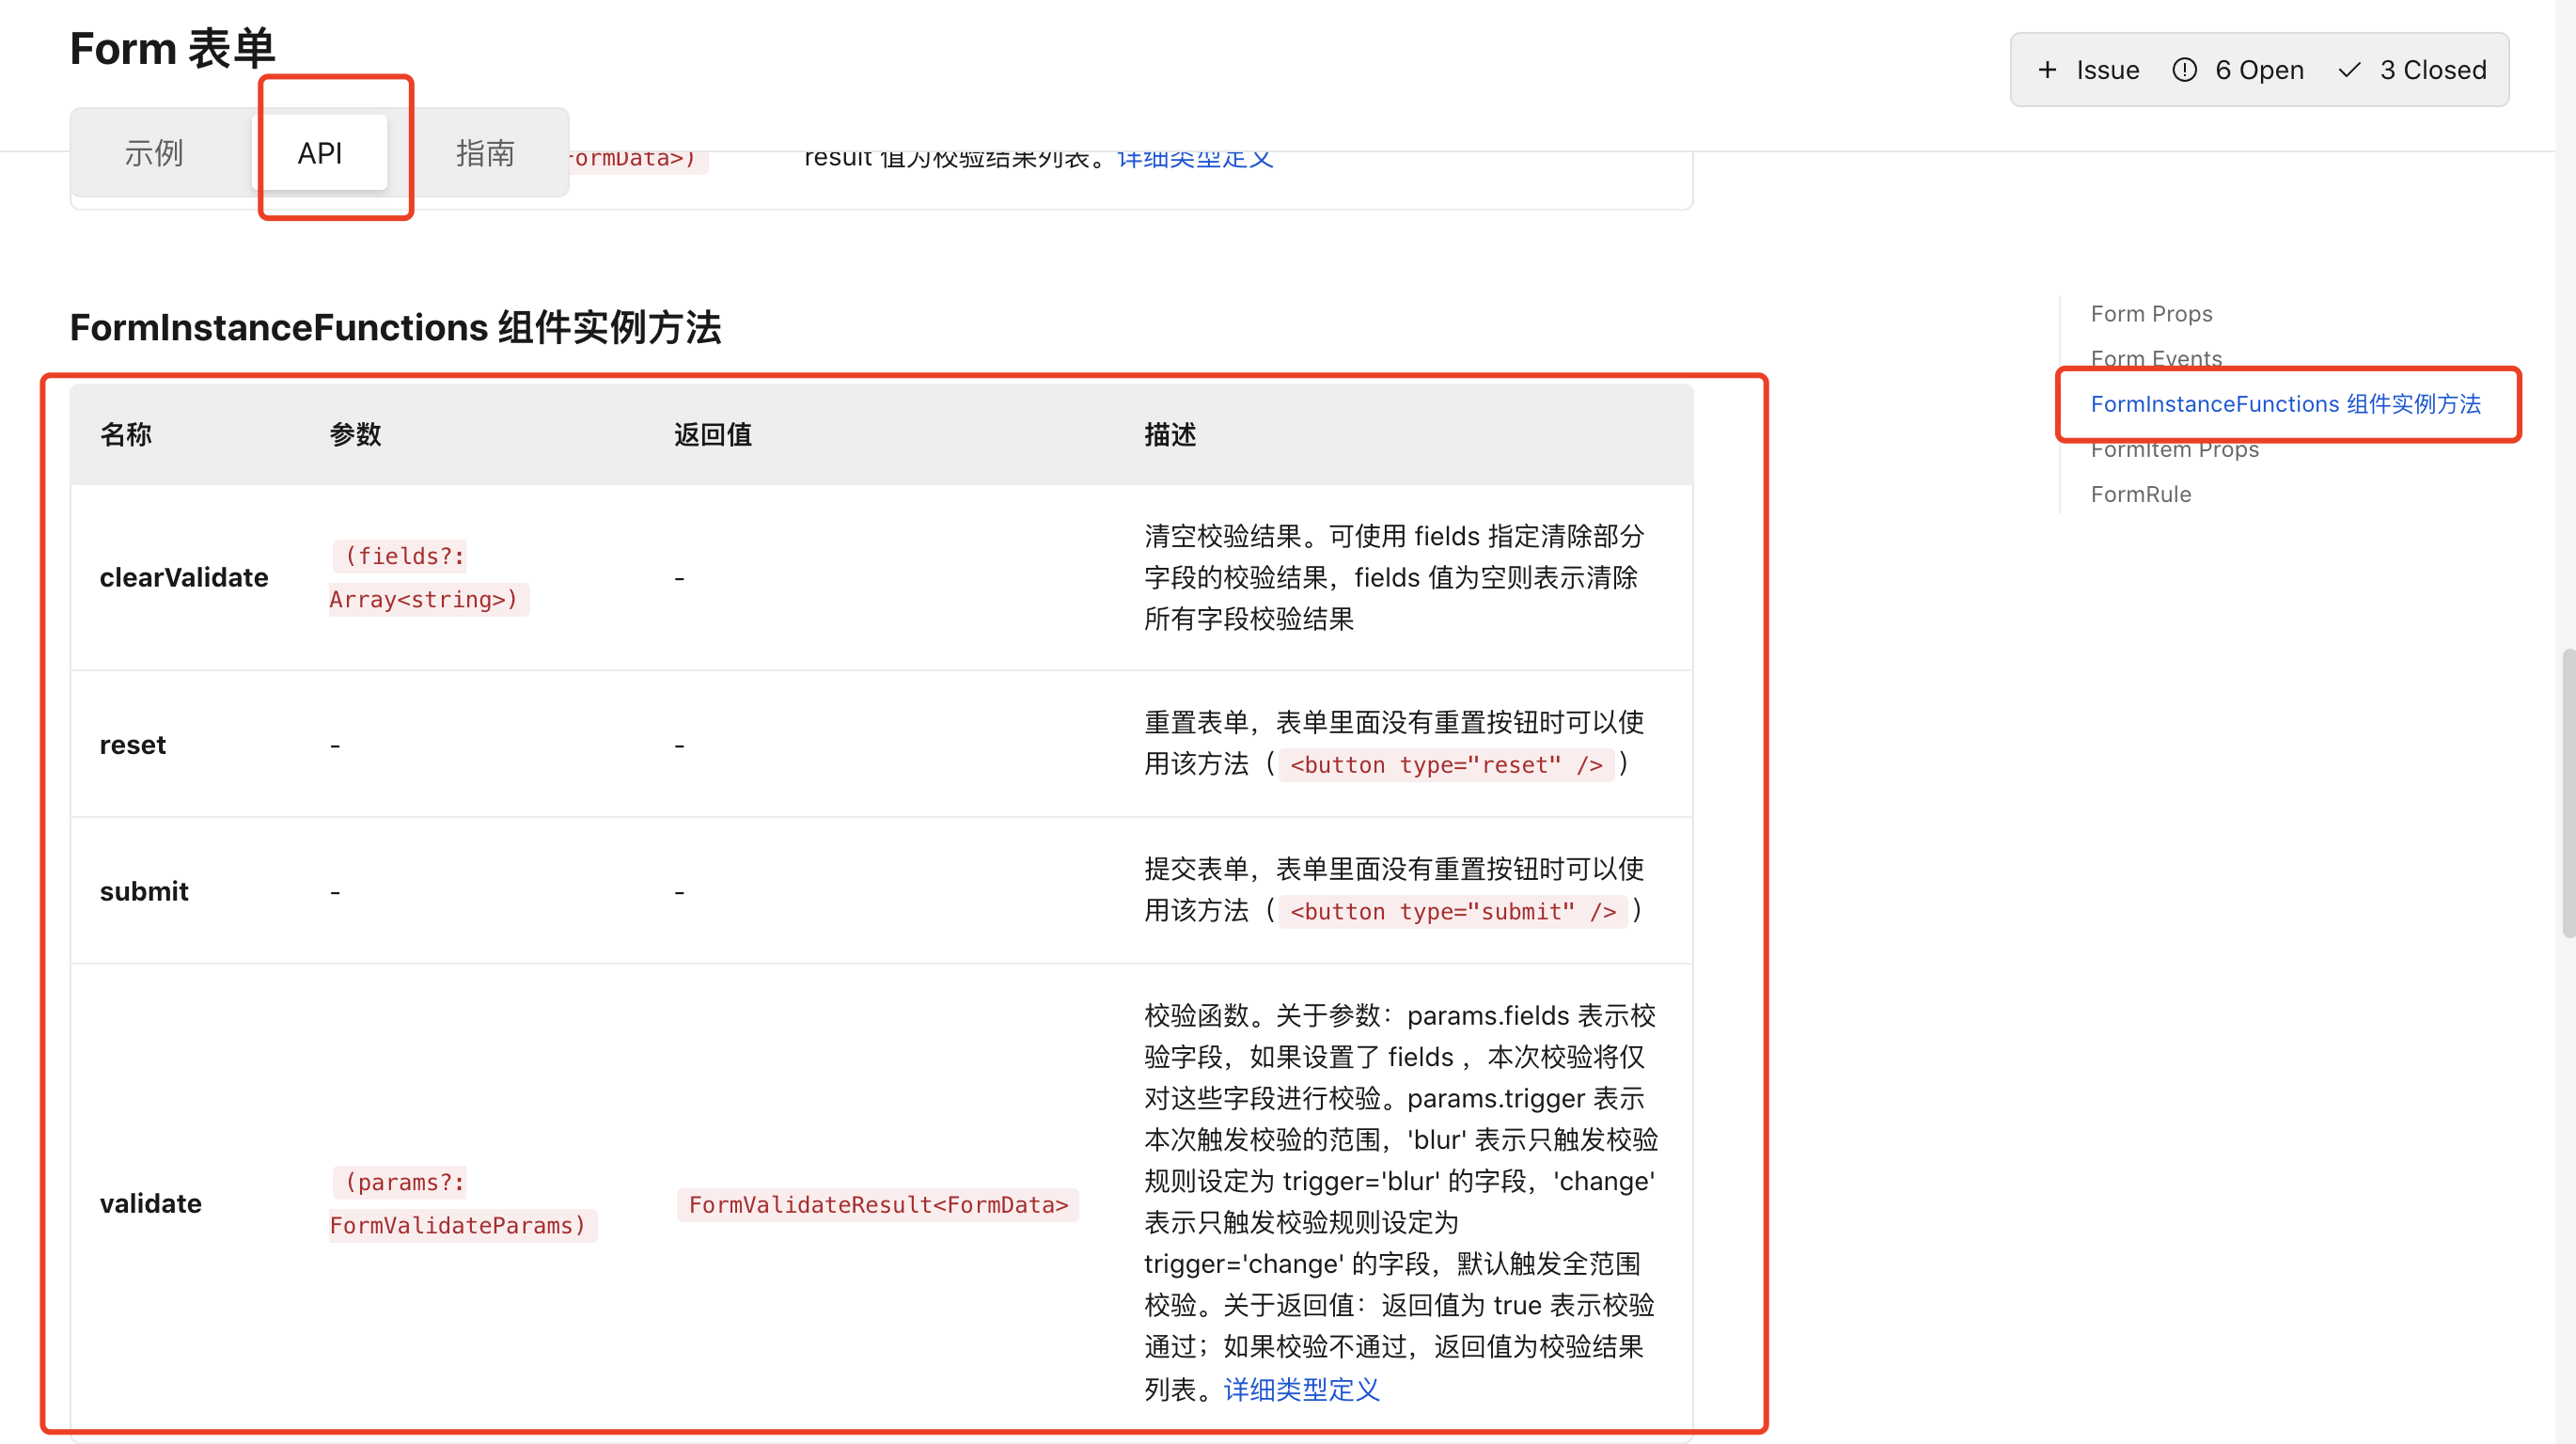Switch to the 示例 tab
Viewport: 2576px width, 1444px height.
156,153
